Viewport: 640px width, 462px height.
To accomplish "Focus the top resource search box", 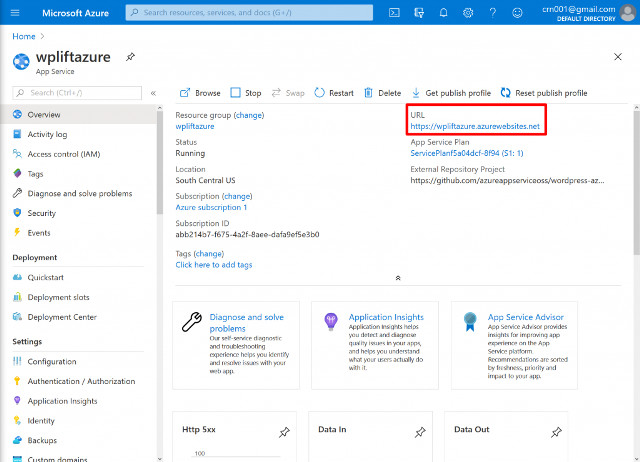I will click(x=249, y=13).
